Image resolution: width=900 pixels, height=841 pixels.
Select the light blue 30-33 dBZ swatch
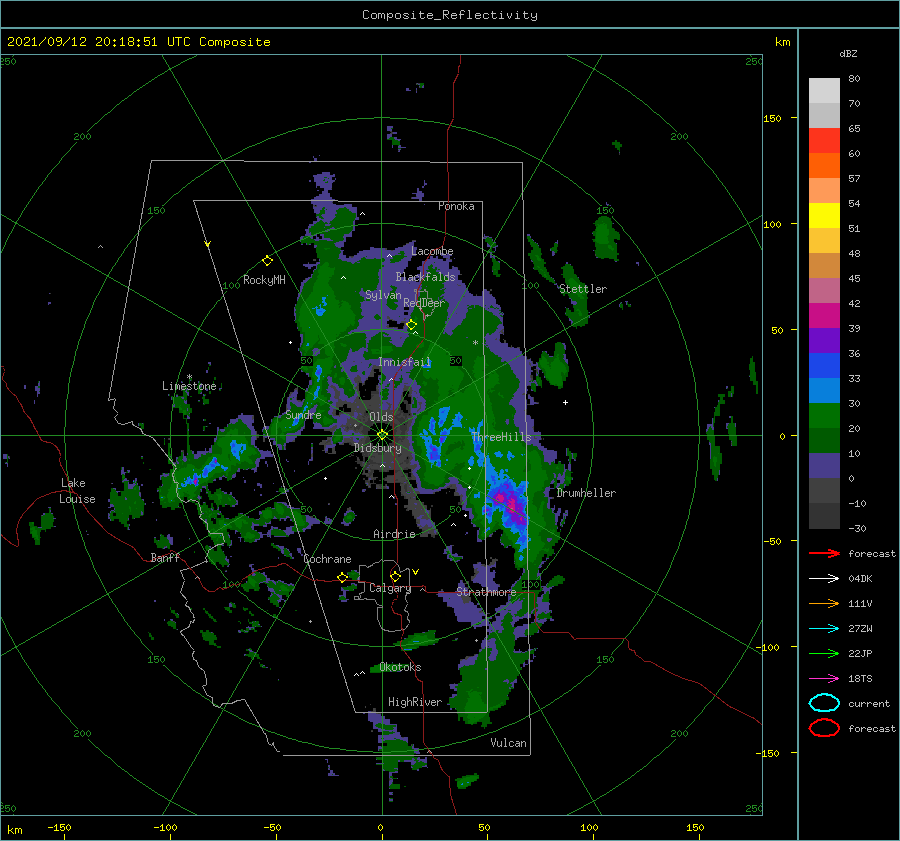824,391
